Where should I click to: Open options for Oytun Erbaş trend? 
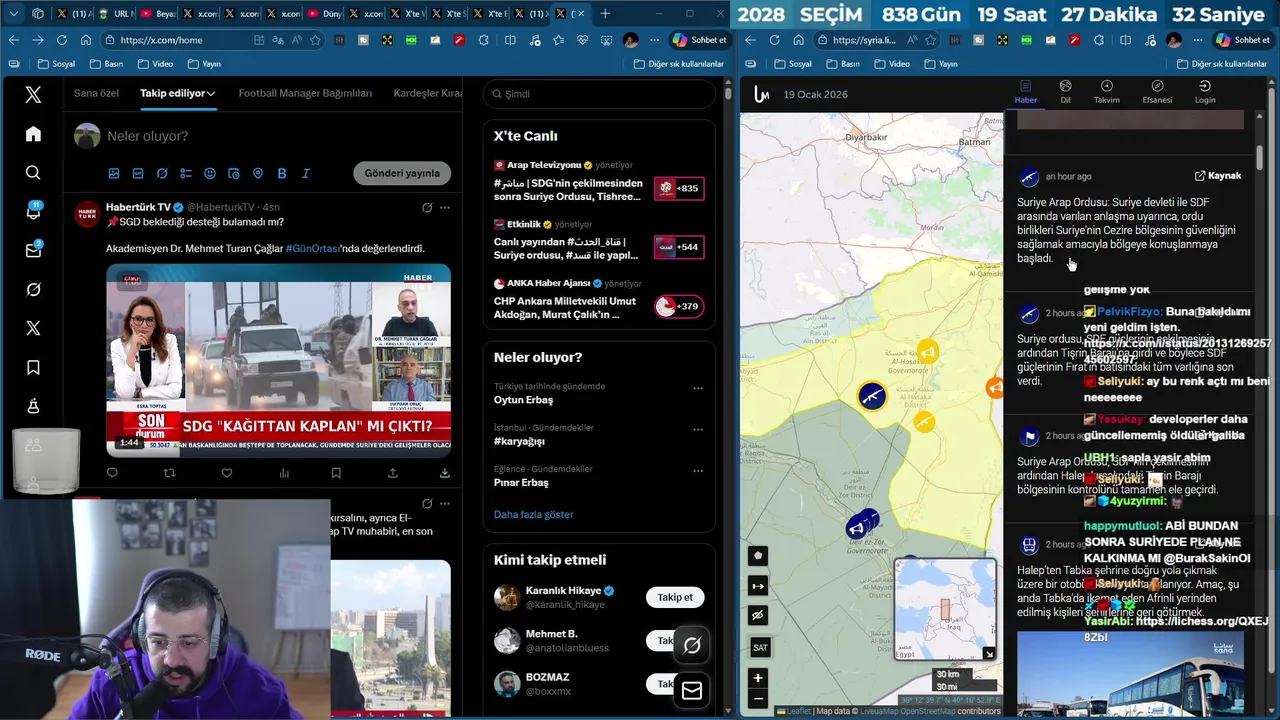pos(698,388)
